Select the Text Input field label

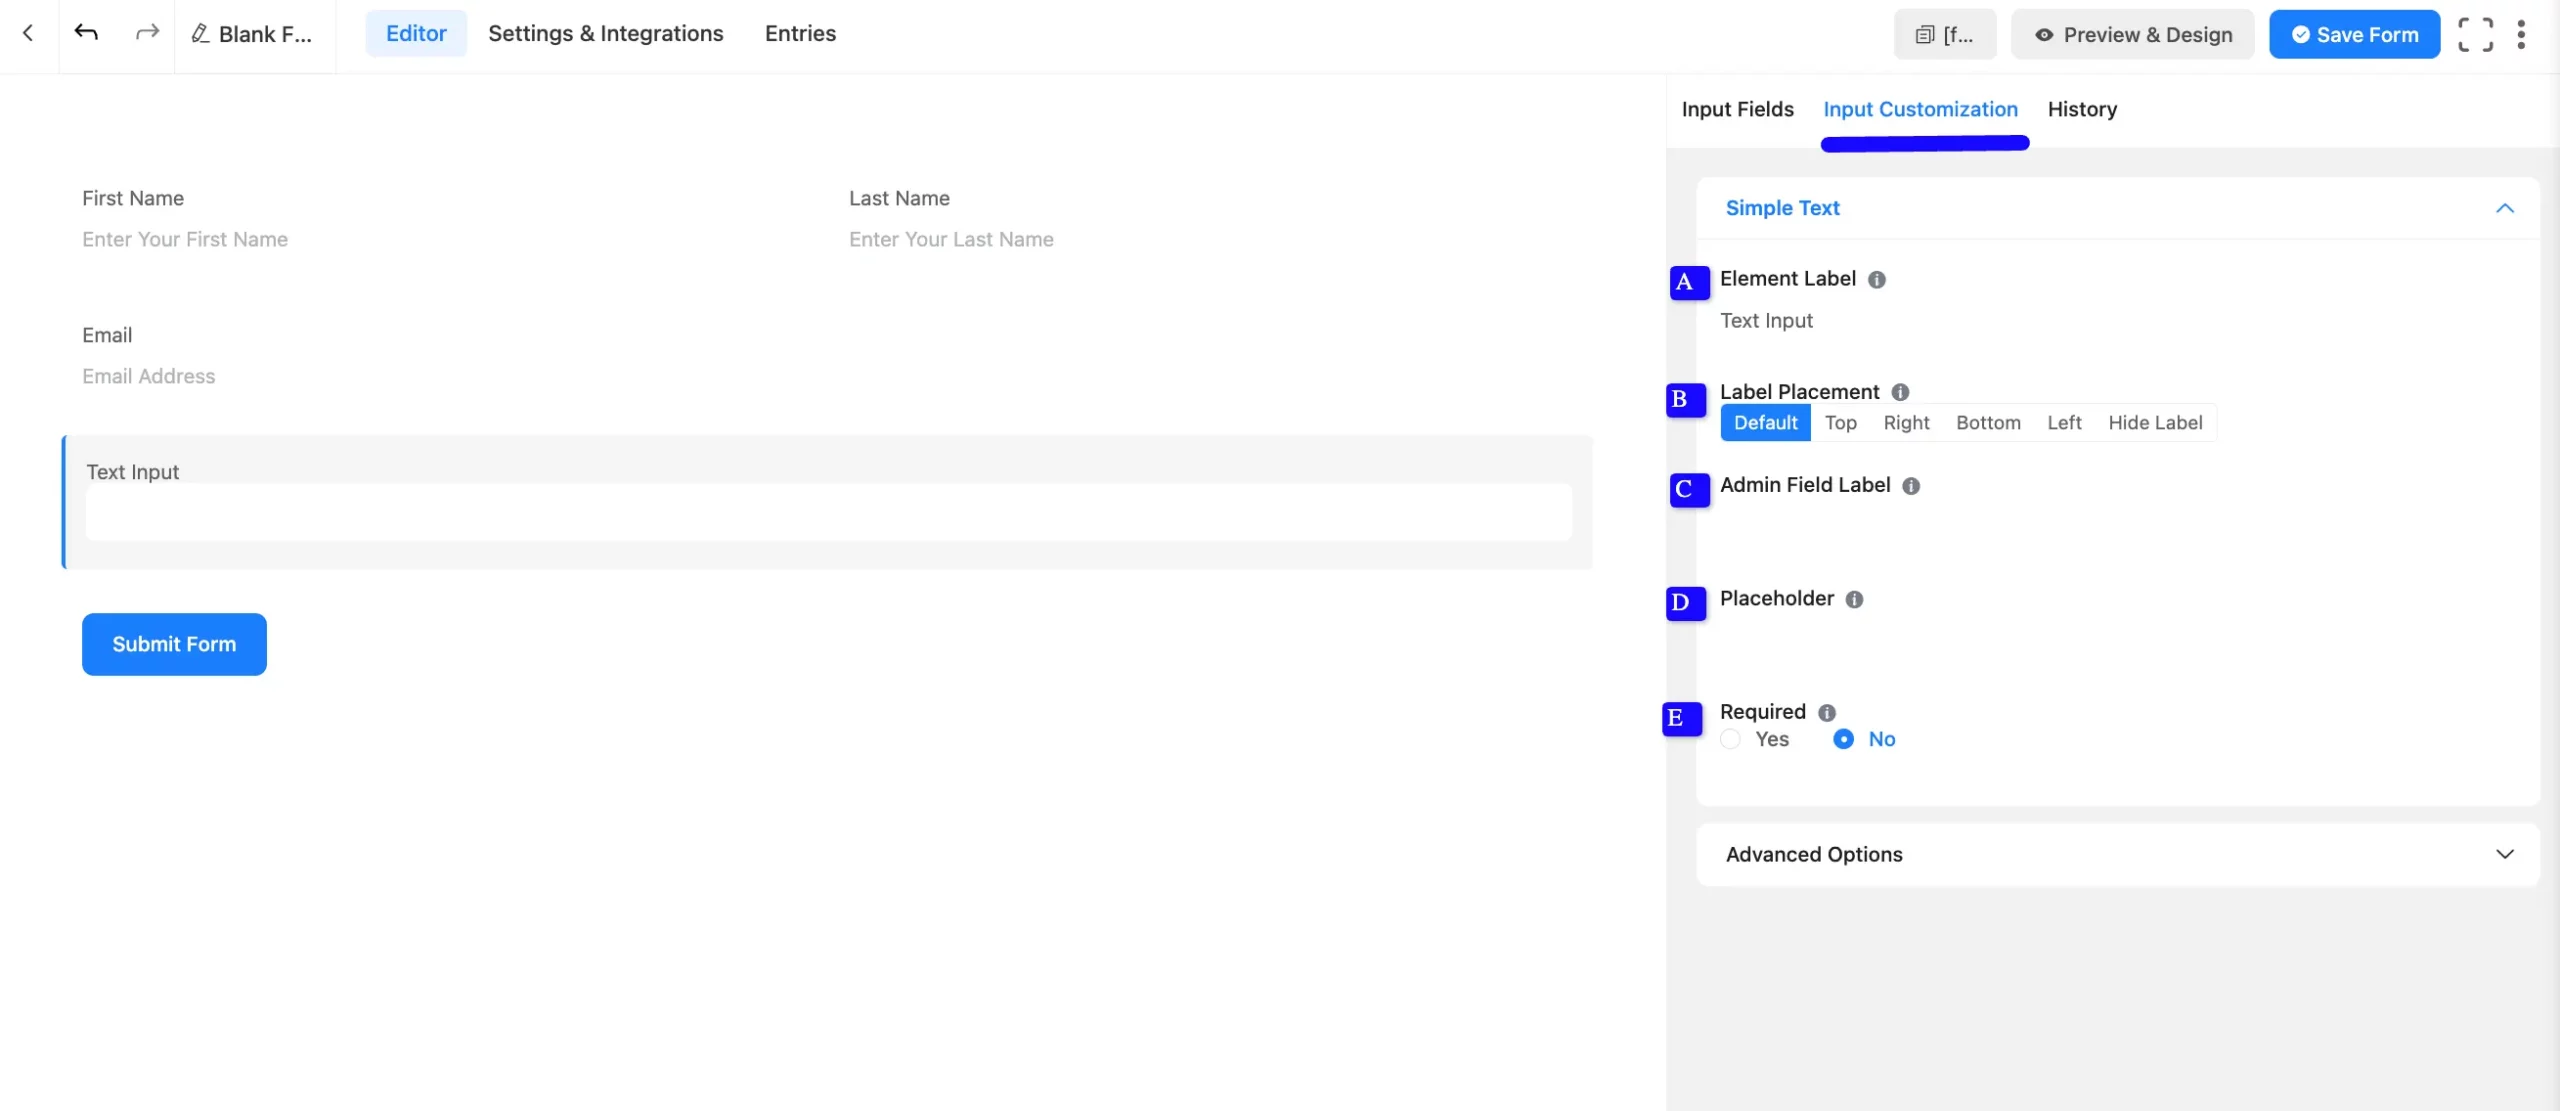click(133, 472)
